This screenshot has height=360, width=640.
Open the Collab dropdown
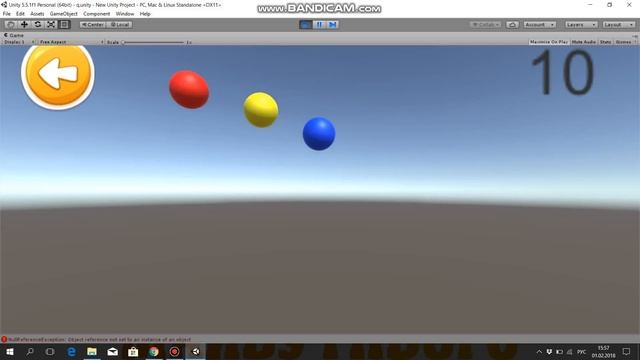click(485, 24)
